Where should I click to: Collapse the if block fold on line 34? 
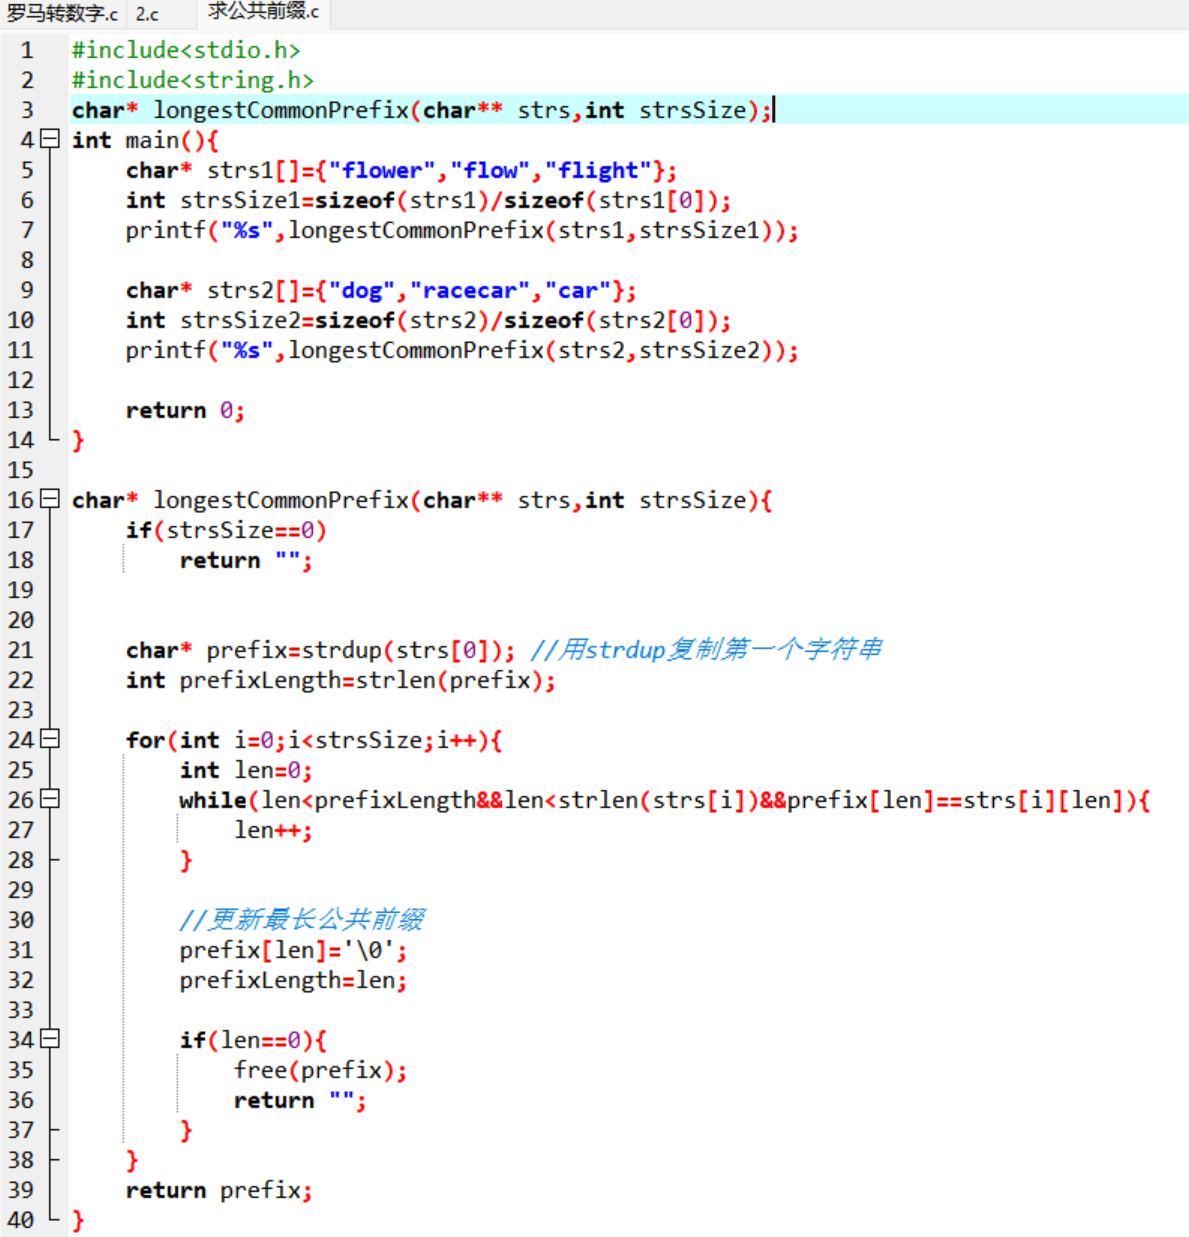point(50,1040)
